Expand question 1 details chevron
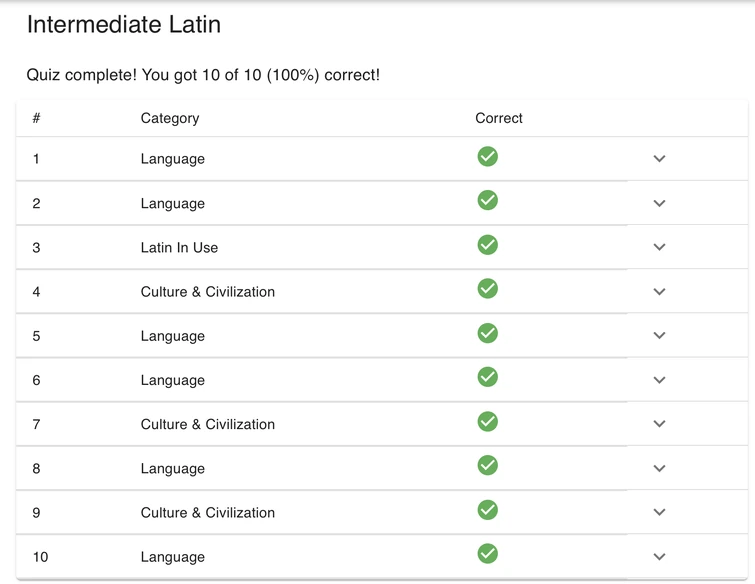The image size is (755, 584). click(659, 159)
